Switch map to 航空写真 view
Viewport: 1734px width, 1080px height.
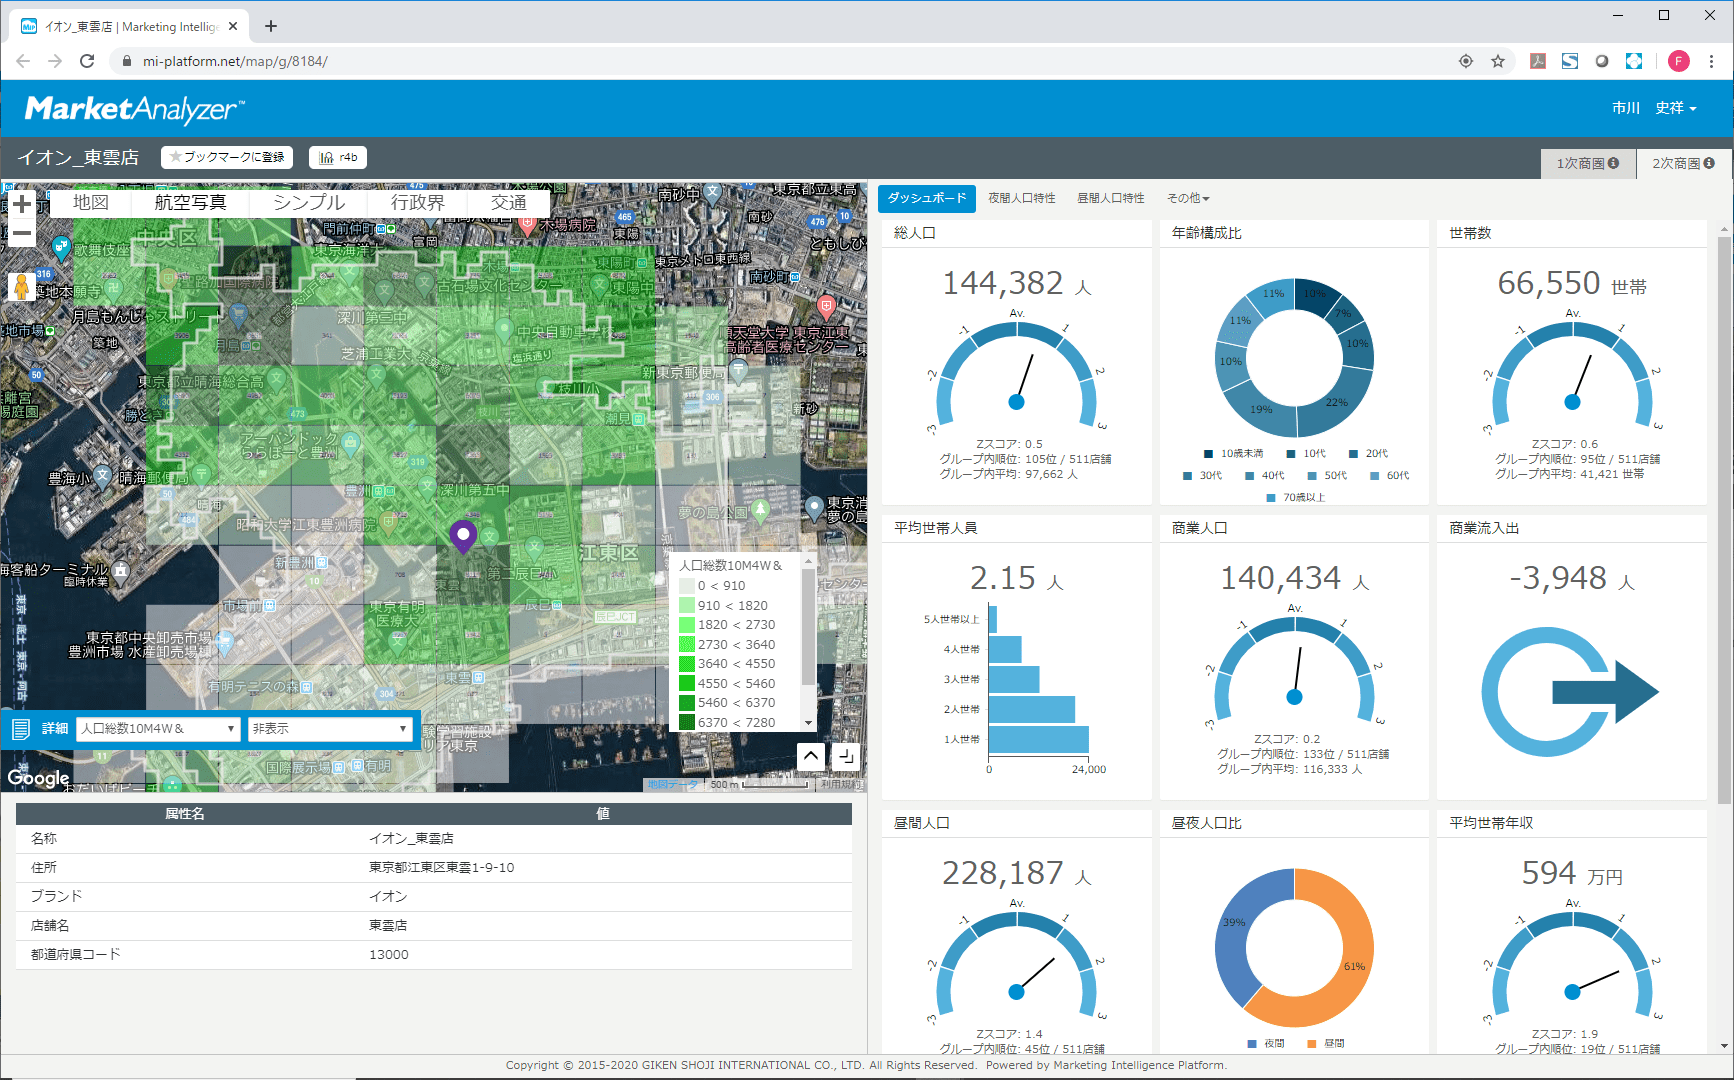(190, 202)
